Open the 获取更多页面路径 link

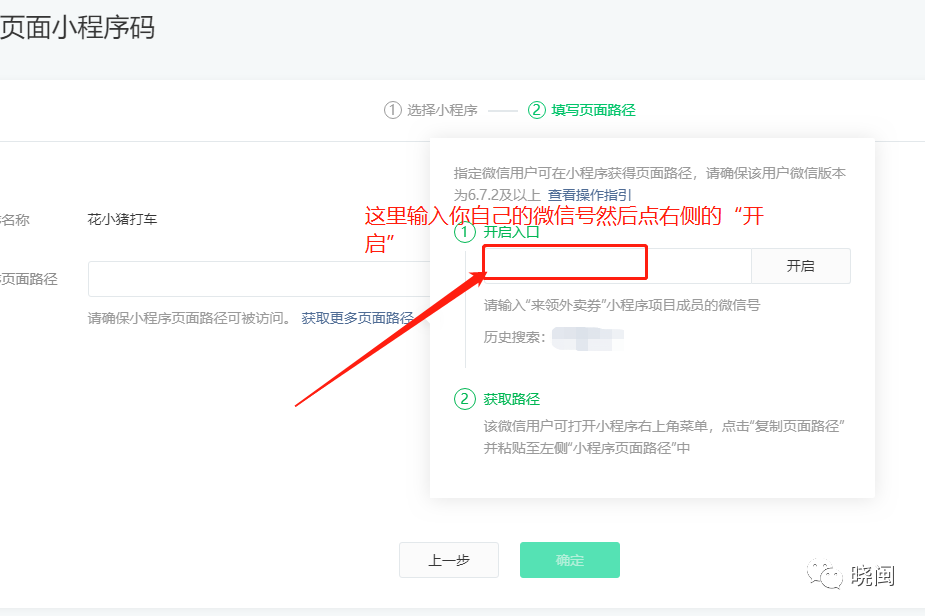click(x=357, y=318)
